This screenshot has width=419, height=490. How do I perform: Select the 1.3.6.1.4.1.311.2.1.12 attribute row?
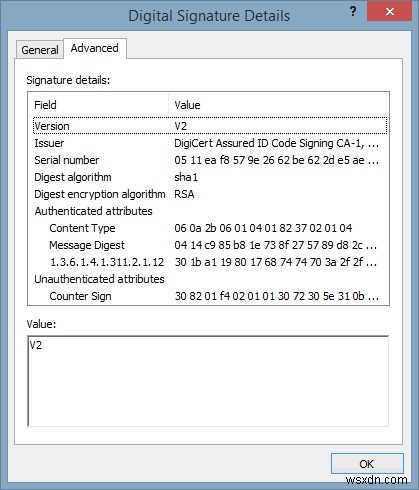pyautogui.click(x=210, y=262)
